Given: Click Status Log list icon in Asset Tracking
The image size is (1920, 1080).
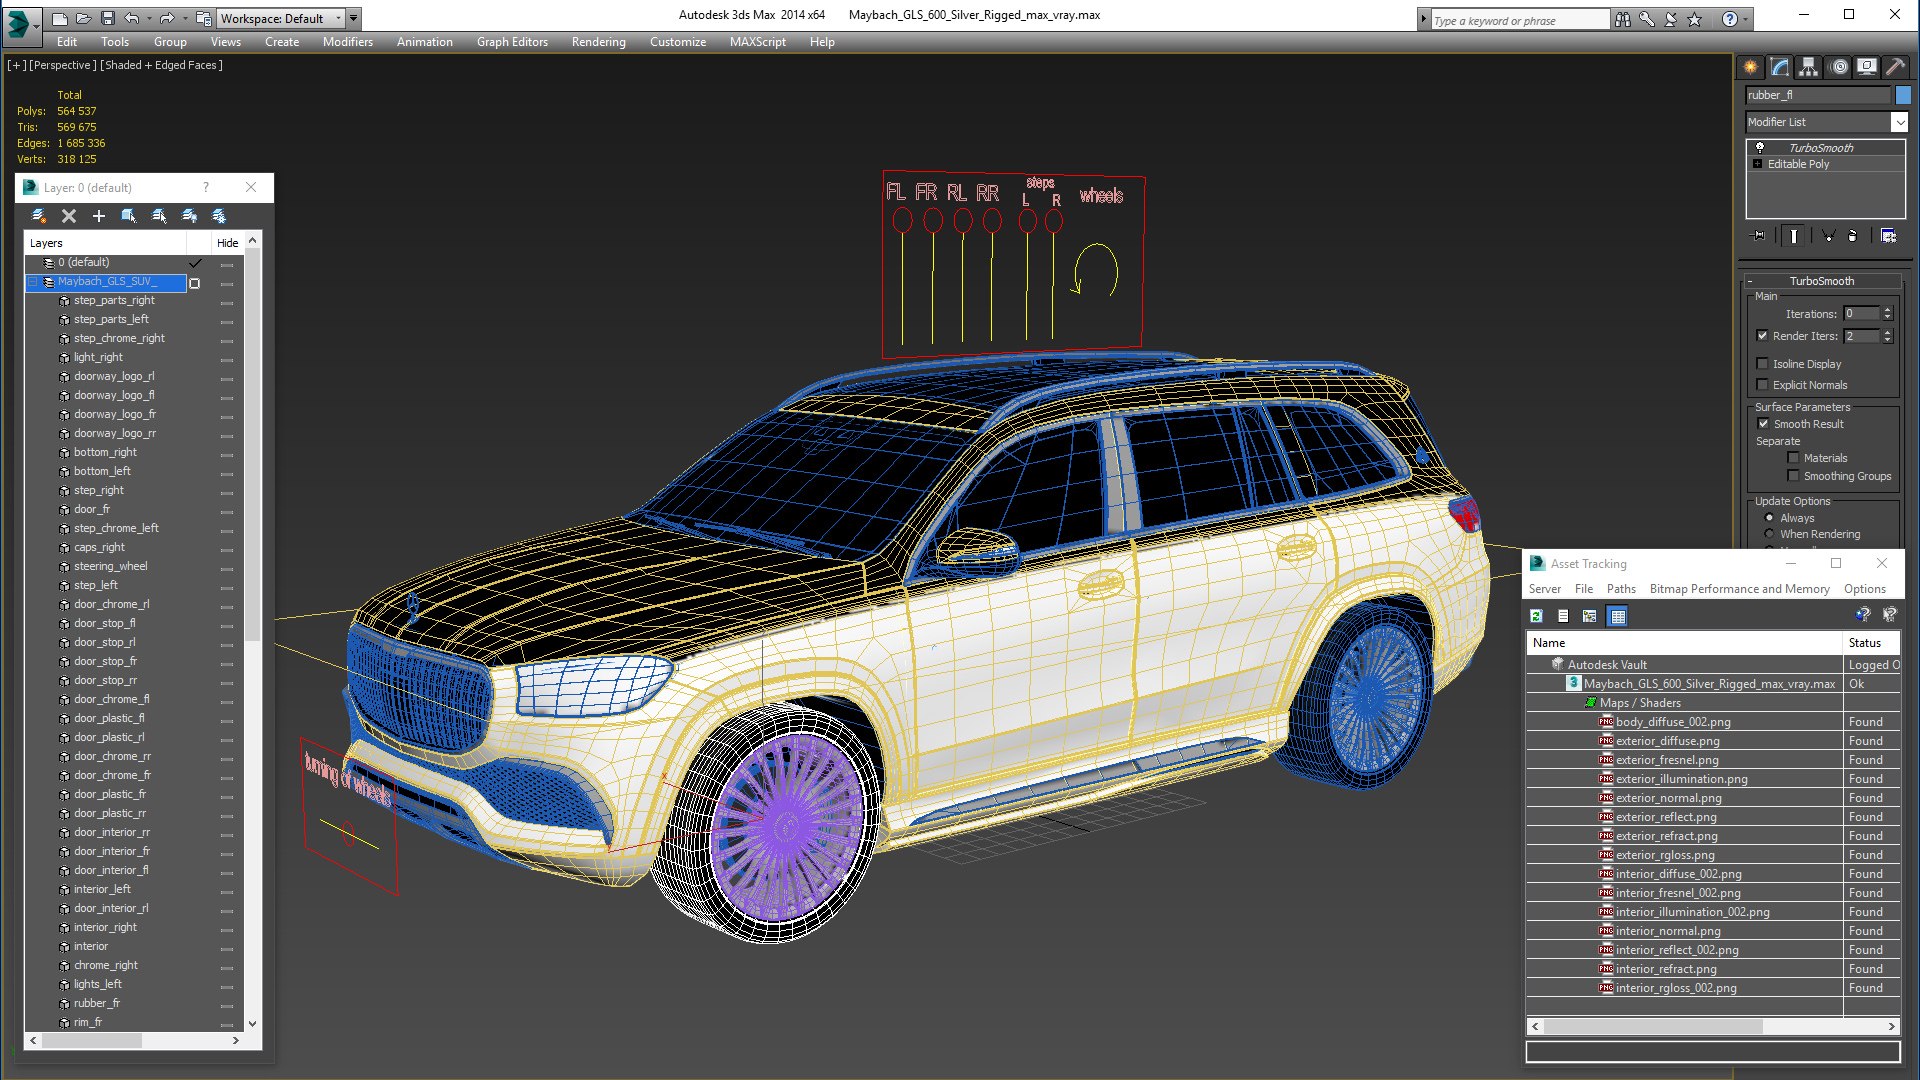Looking at the screenshot, I should tap(1563, 616).
